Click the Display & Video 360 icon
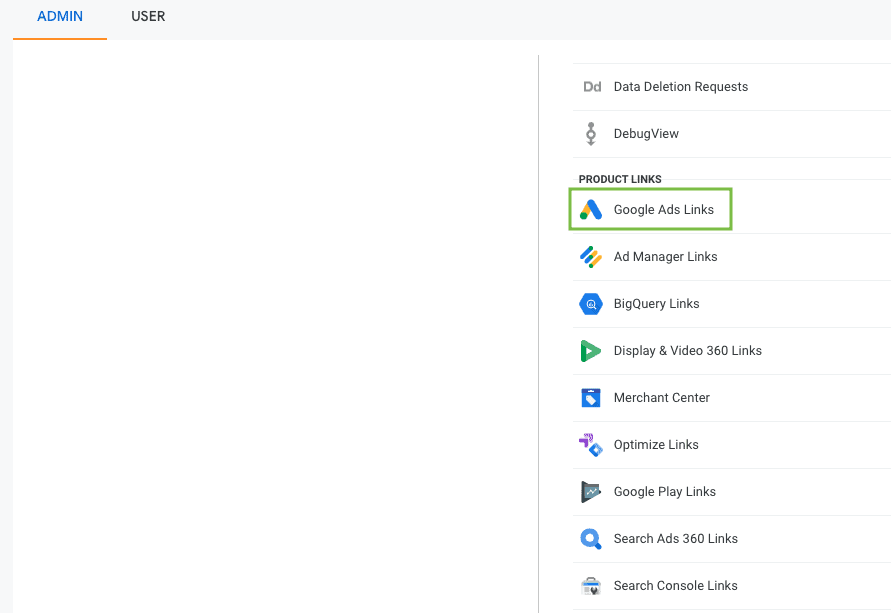The image size is (891, 613). [591, 351]
